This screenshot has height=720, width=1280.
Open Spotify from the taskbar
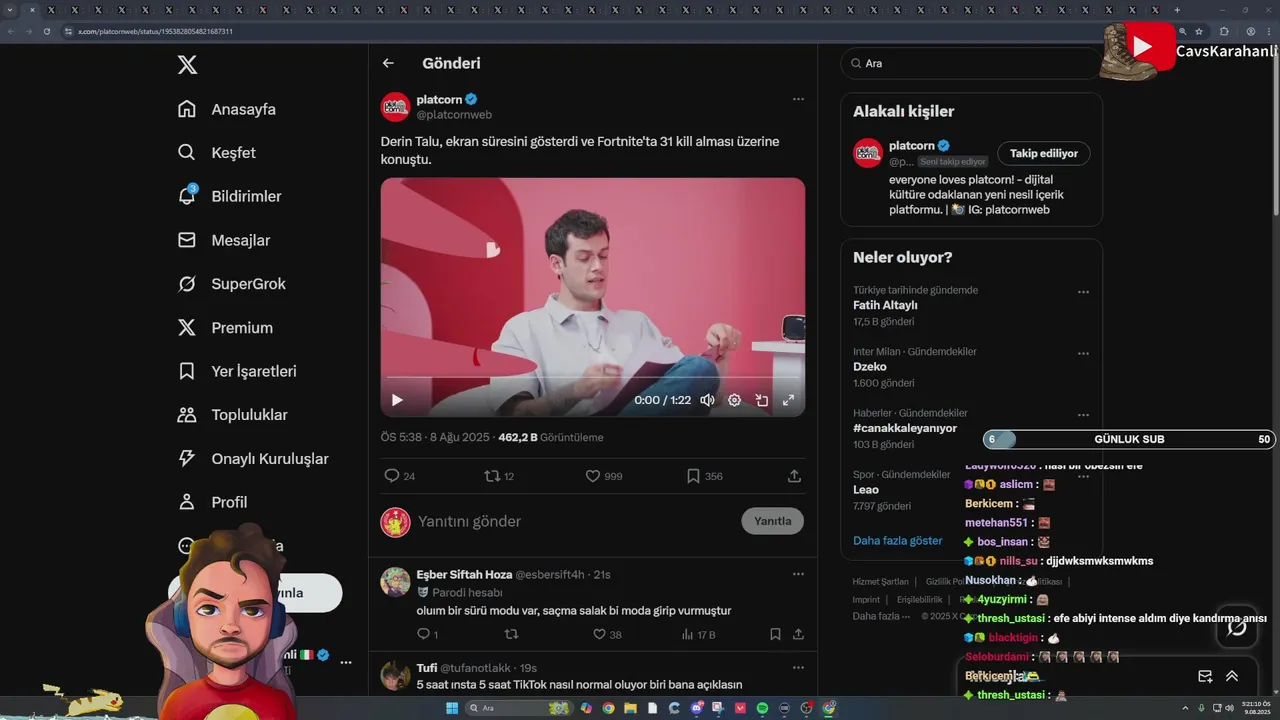tap(762, 708)
